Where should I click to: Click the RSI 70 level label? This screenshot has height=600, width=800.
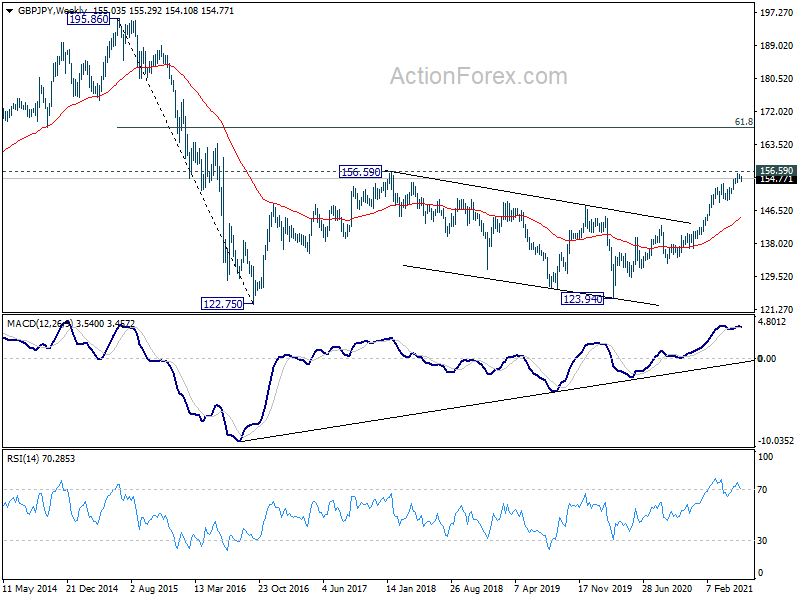click(x=762, y=490)
